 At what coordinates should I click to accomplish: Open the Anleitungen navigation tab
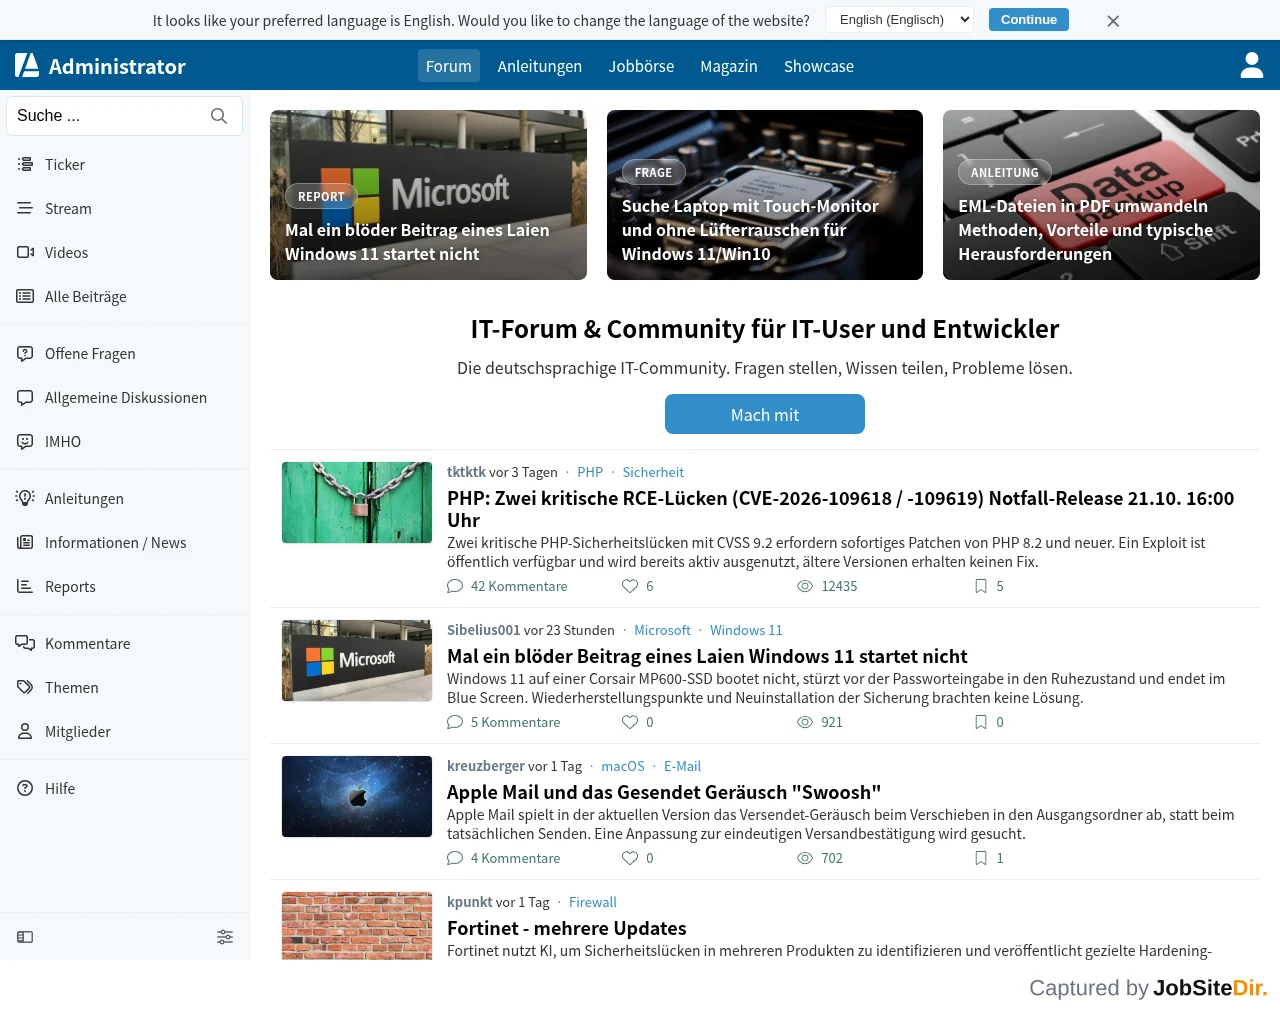[540, 66]
